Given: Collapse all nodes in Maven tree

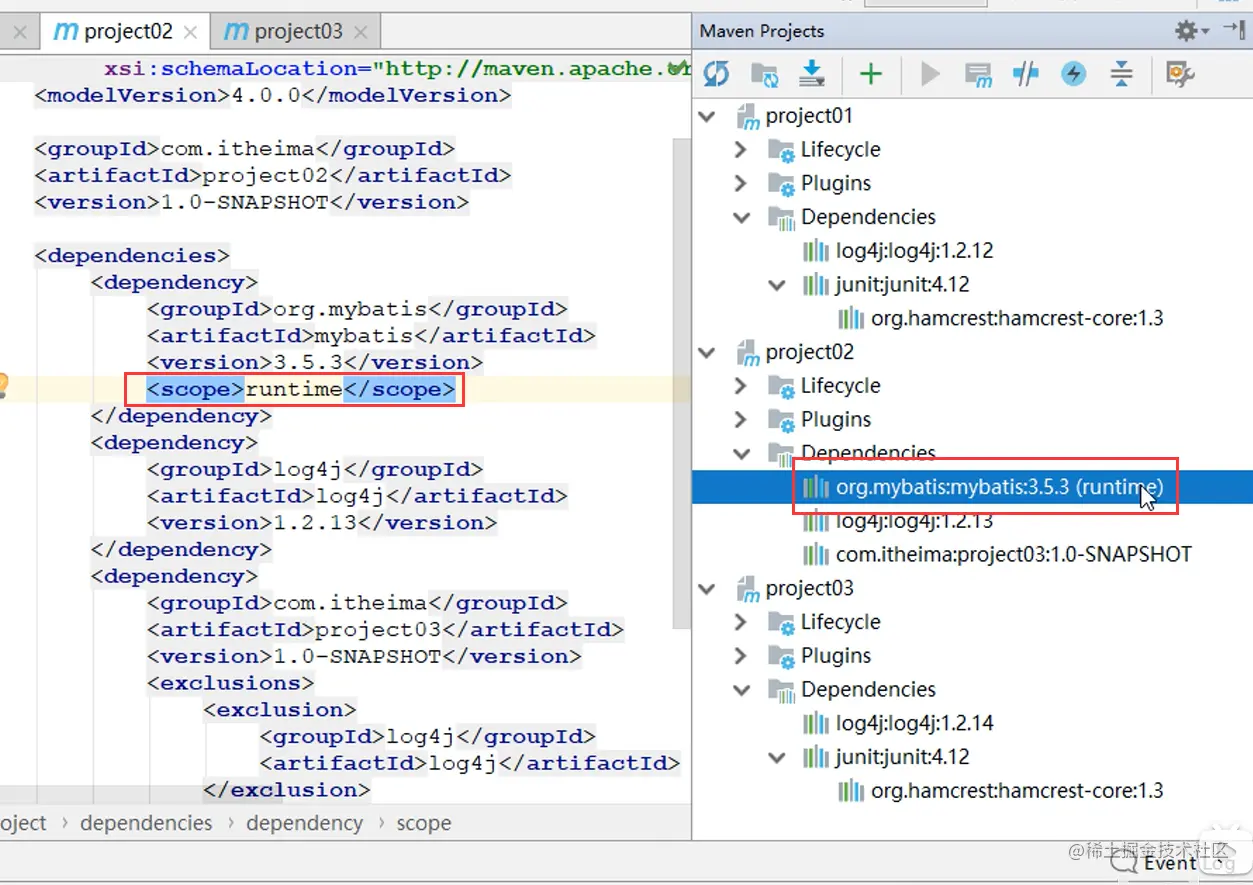Looking at the screenshot, I should pos(1122,73).
